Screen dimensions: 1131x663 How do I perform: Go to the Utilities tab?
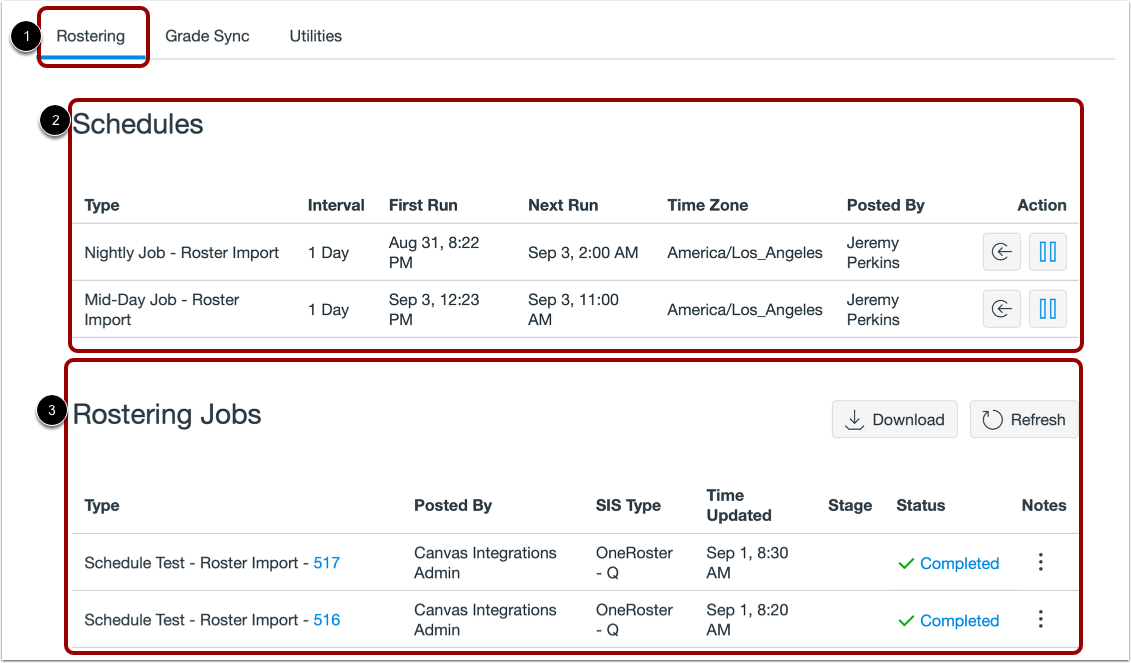tap(316, 36)
